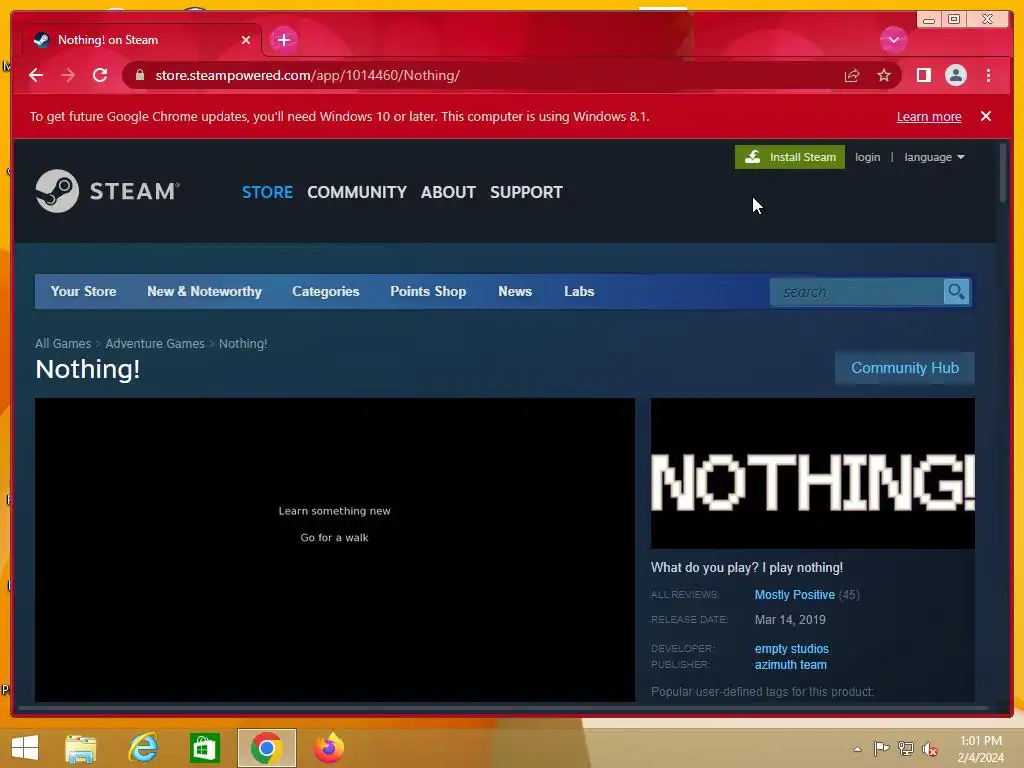Screen dimensions: 1024x768
Task: Click the Steam logo
Action: tap(108, 191)
